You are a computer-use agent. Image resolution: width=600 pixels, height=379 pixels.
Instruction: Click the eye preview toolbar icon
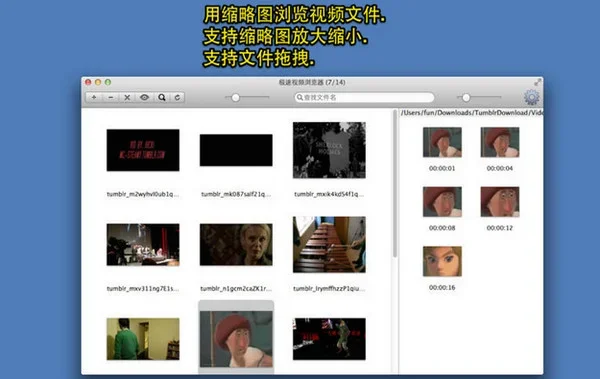[x=144, y=97]
